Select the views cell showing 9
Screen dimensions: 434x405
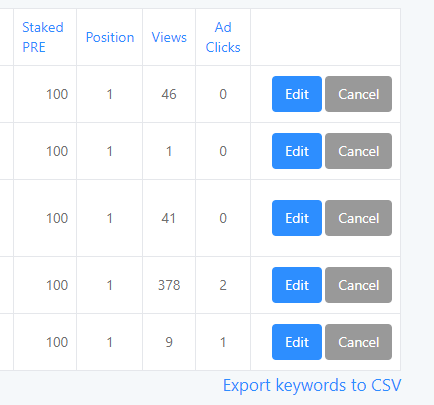[169, 342]
